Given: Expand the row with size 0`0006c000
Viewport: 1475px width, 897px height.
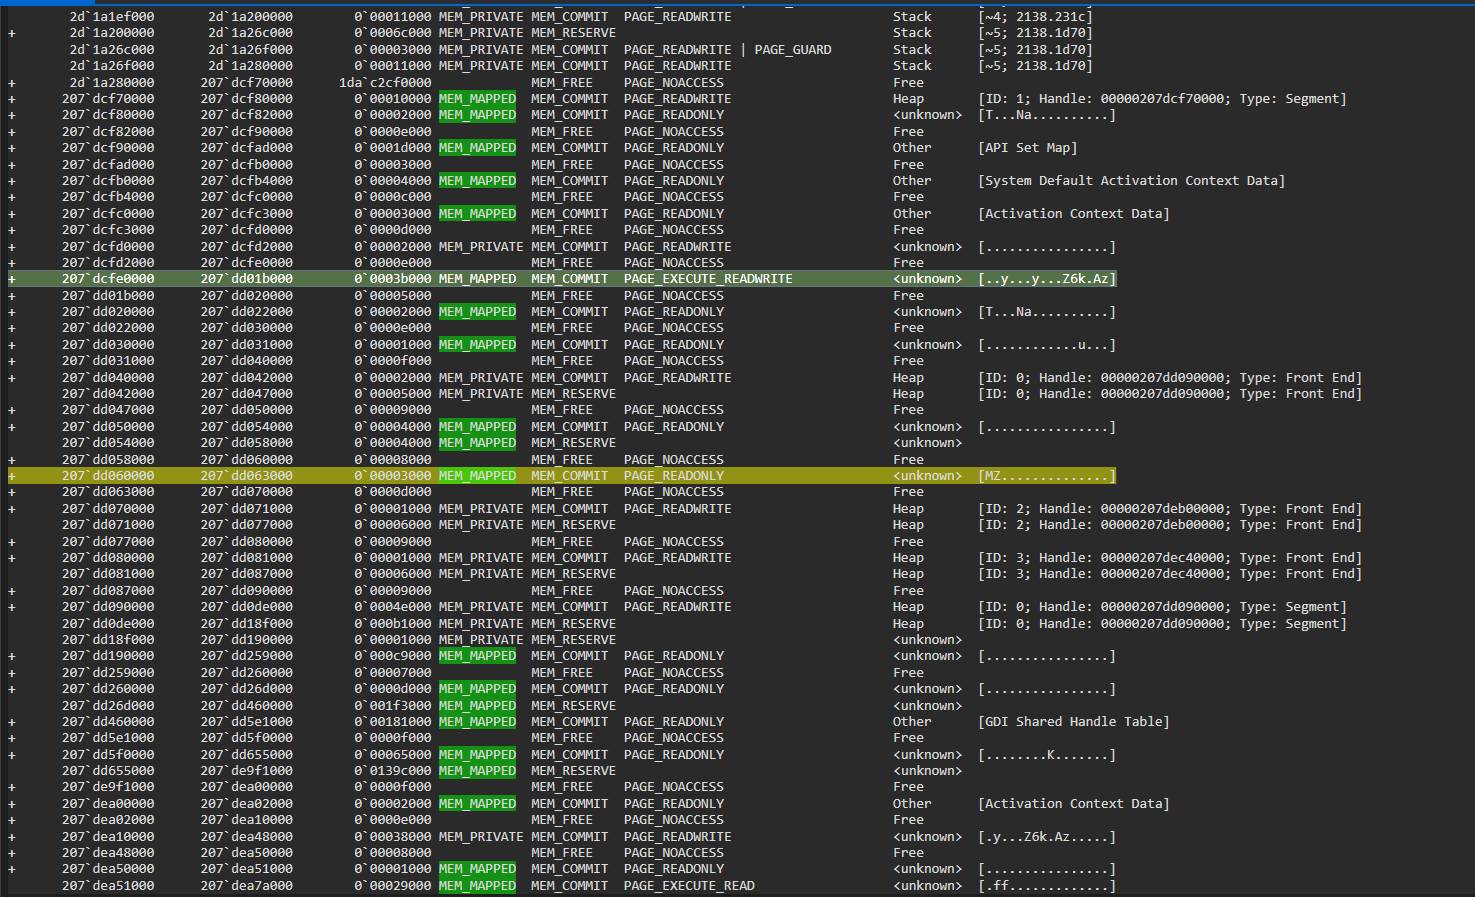Looking at the screenshot, I should click(12, 33).
